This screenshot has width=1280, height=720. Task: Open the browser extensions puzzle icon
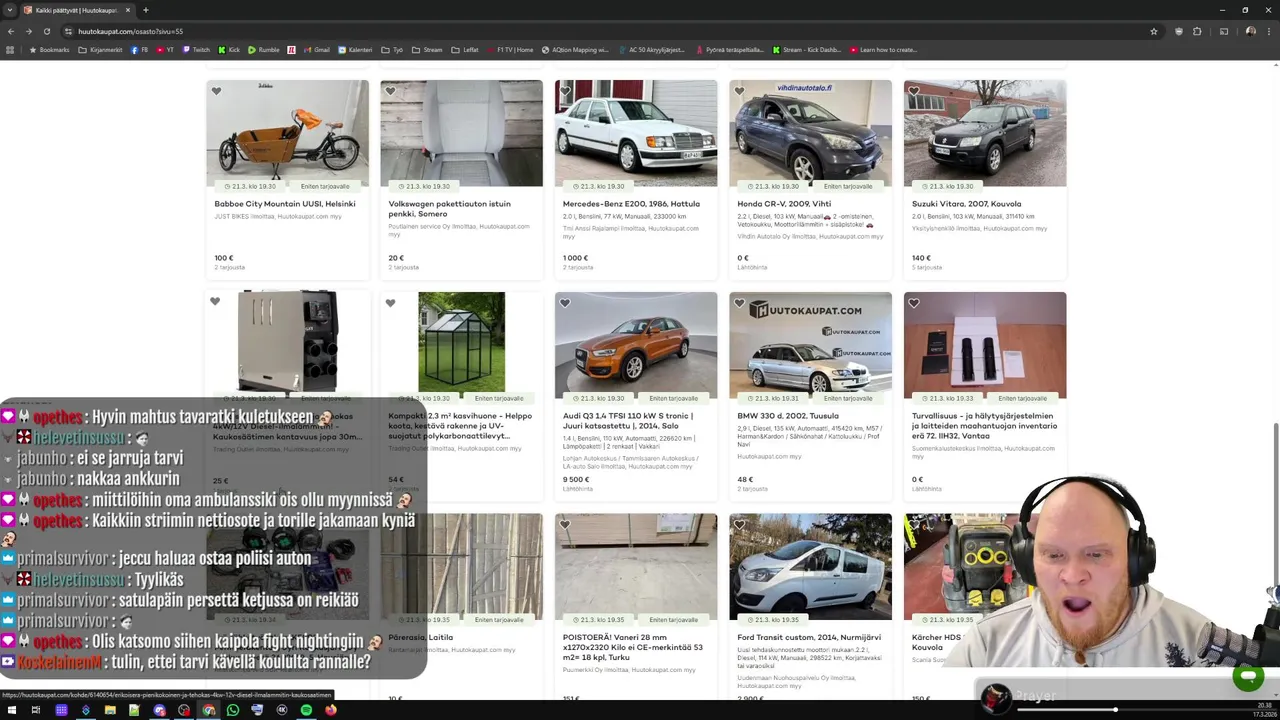(1197, 31)
